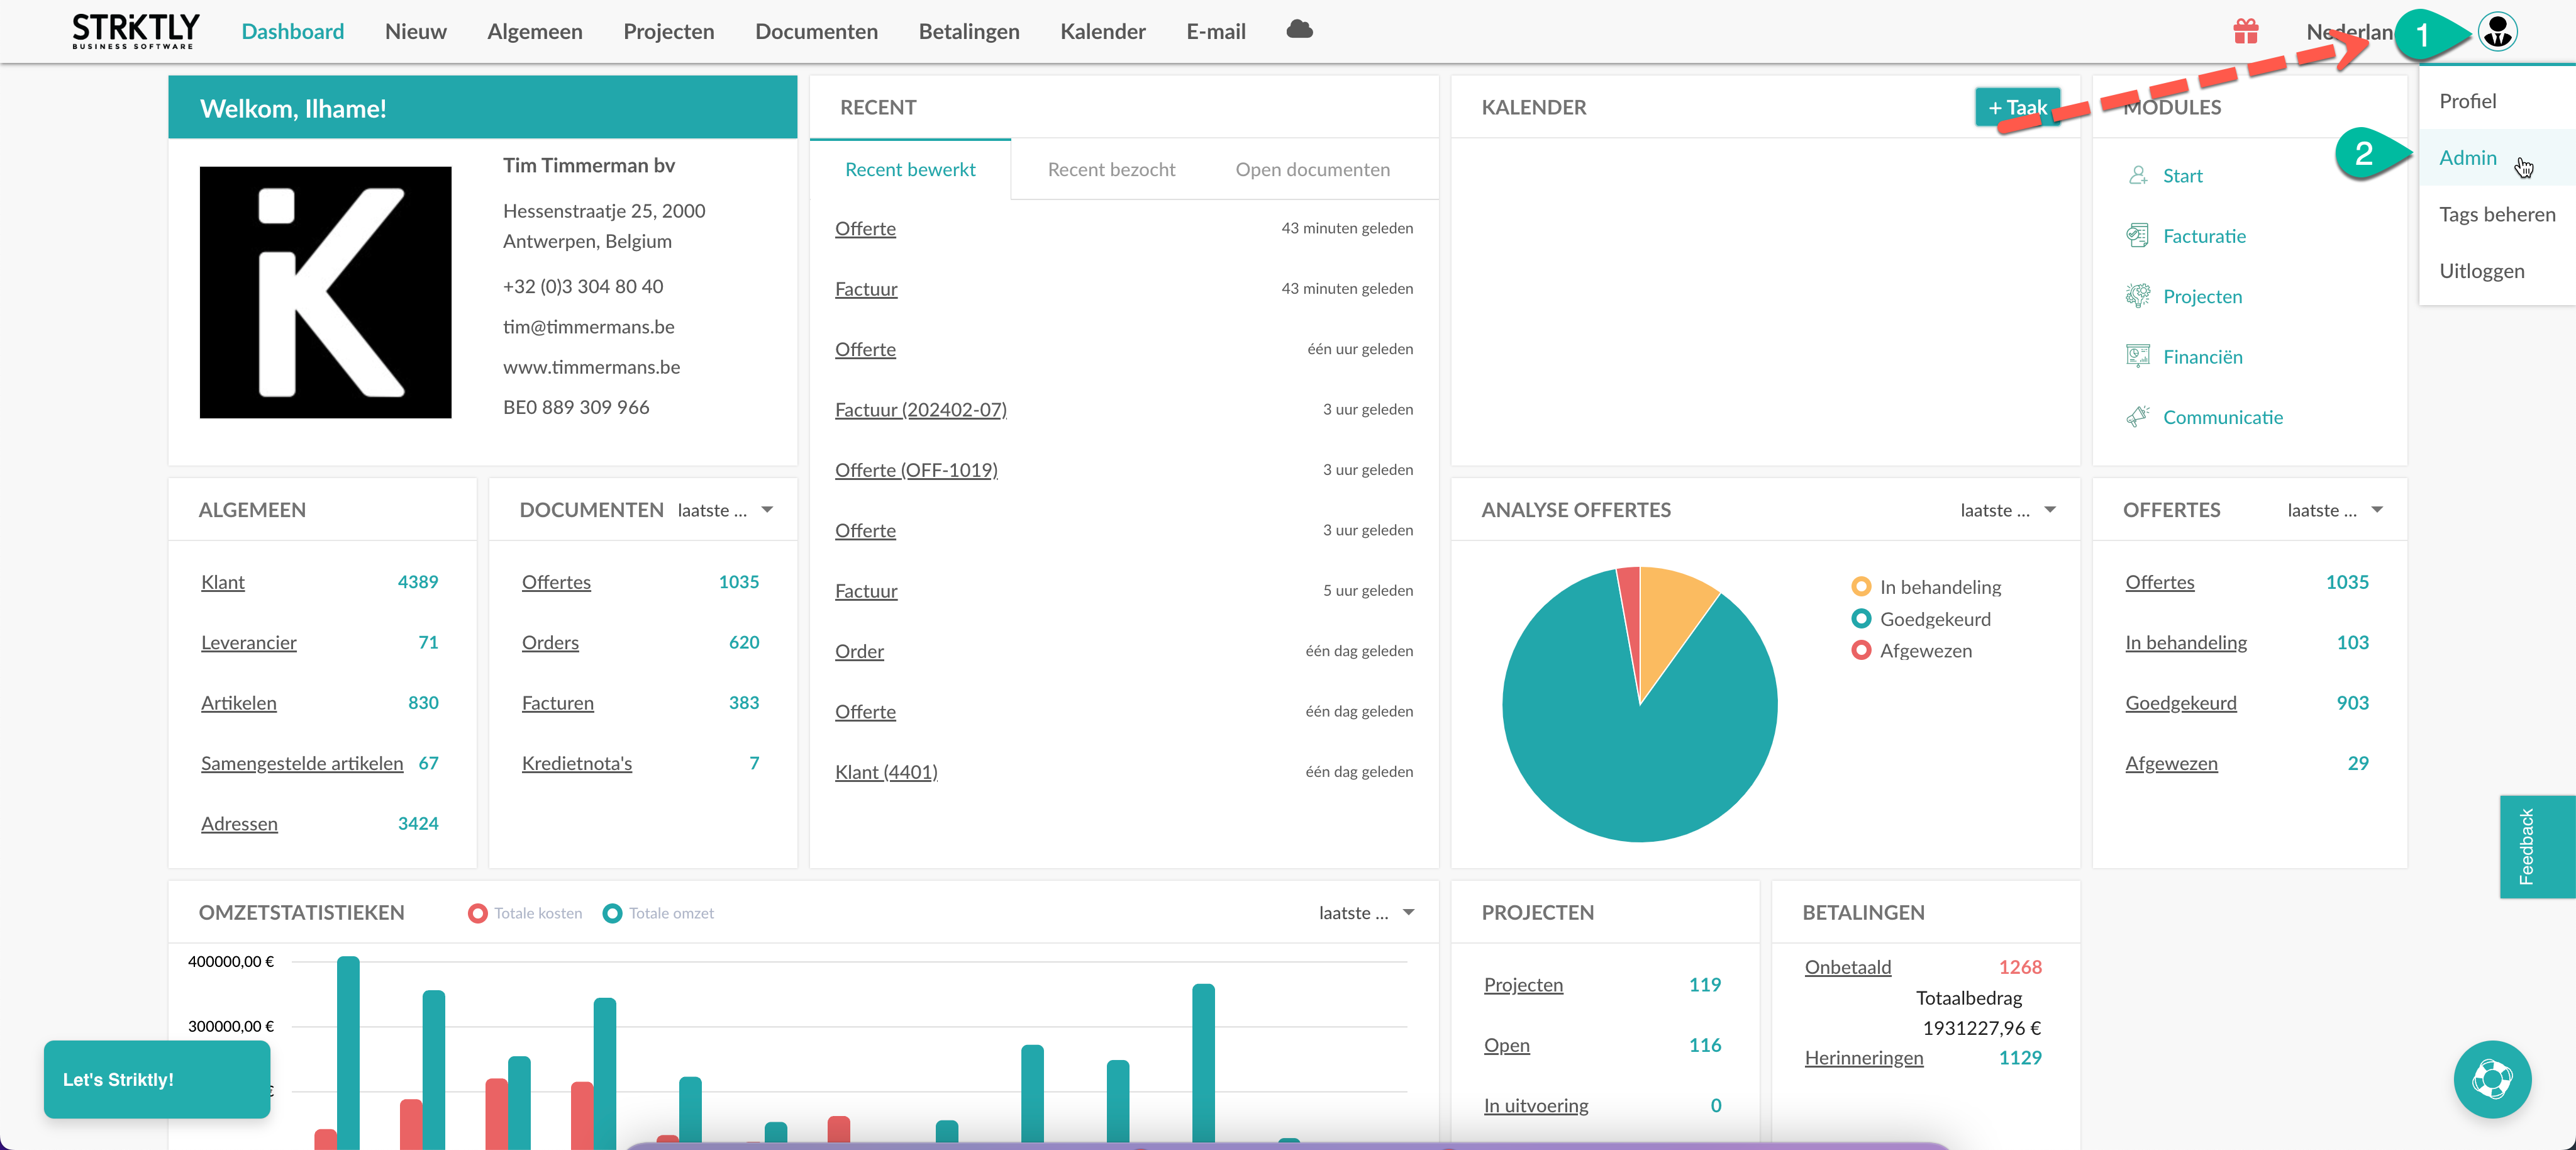Open the Dashboard menu item
The image size is (2576, 1150).
[x=293, y=31]
